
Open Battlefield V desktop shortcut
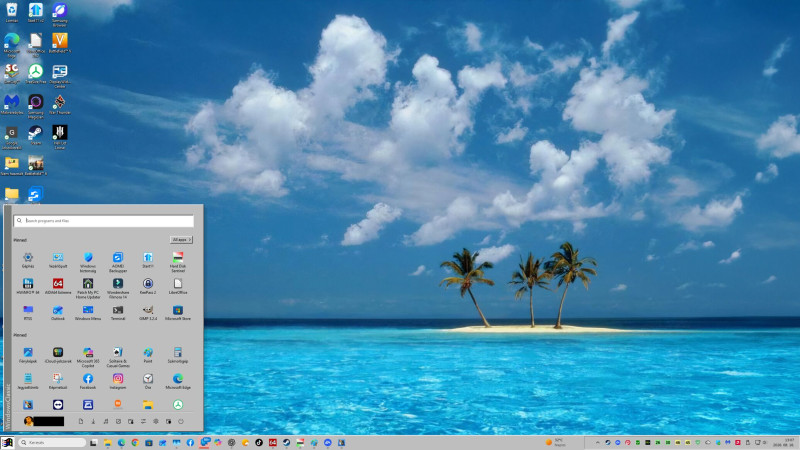coord(60,43)
